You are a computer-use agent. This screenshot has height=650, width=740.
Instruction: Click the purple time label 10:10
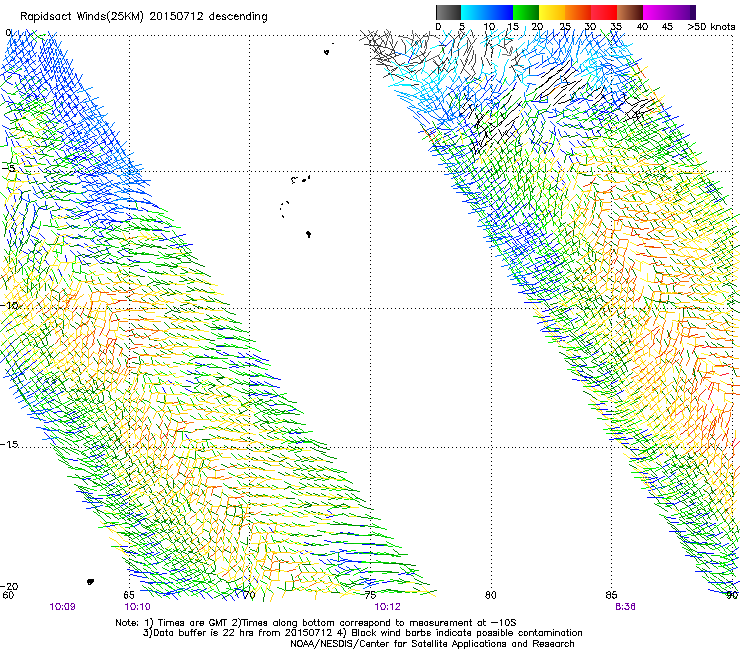point(137,607)
